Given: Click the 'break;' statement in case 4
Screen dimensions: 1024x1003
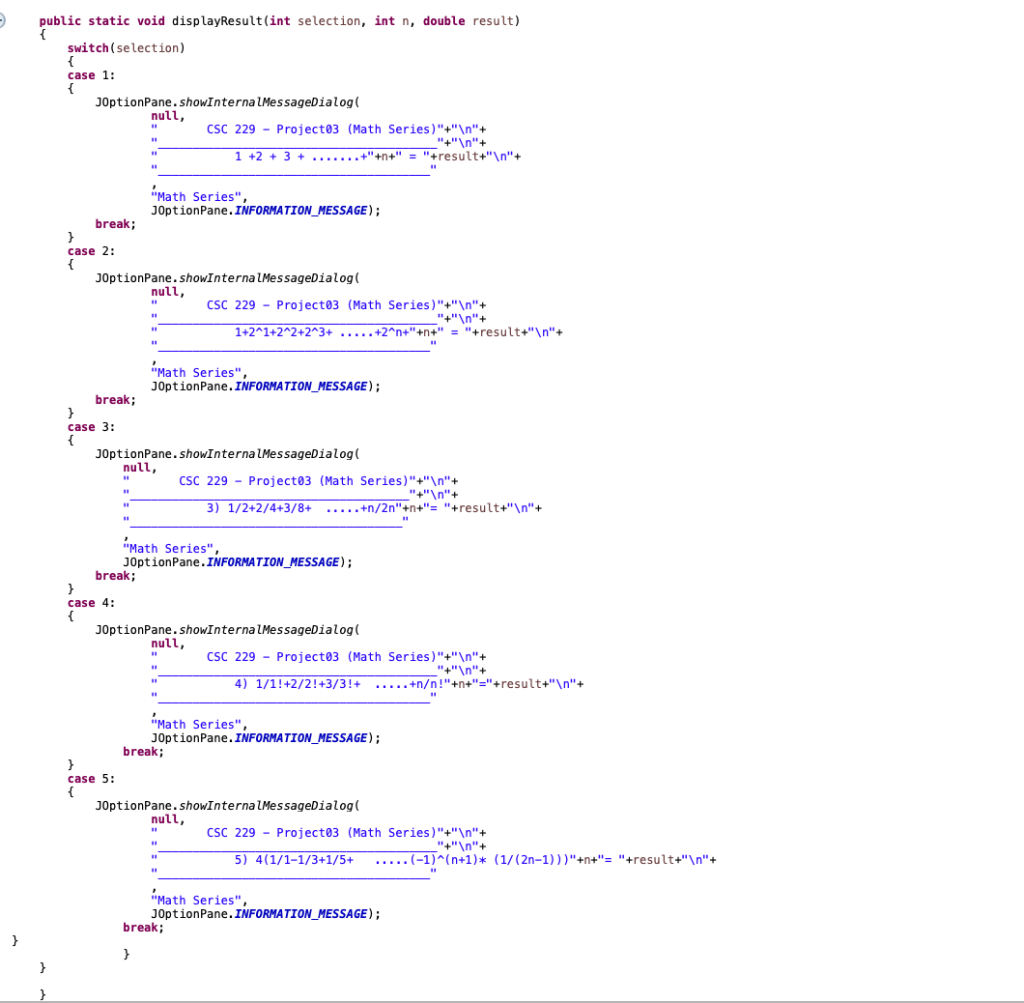Looking at the screenshot, I should point(144,752).
